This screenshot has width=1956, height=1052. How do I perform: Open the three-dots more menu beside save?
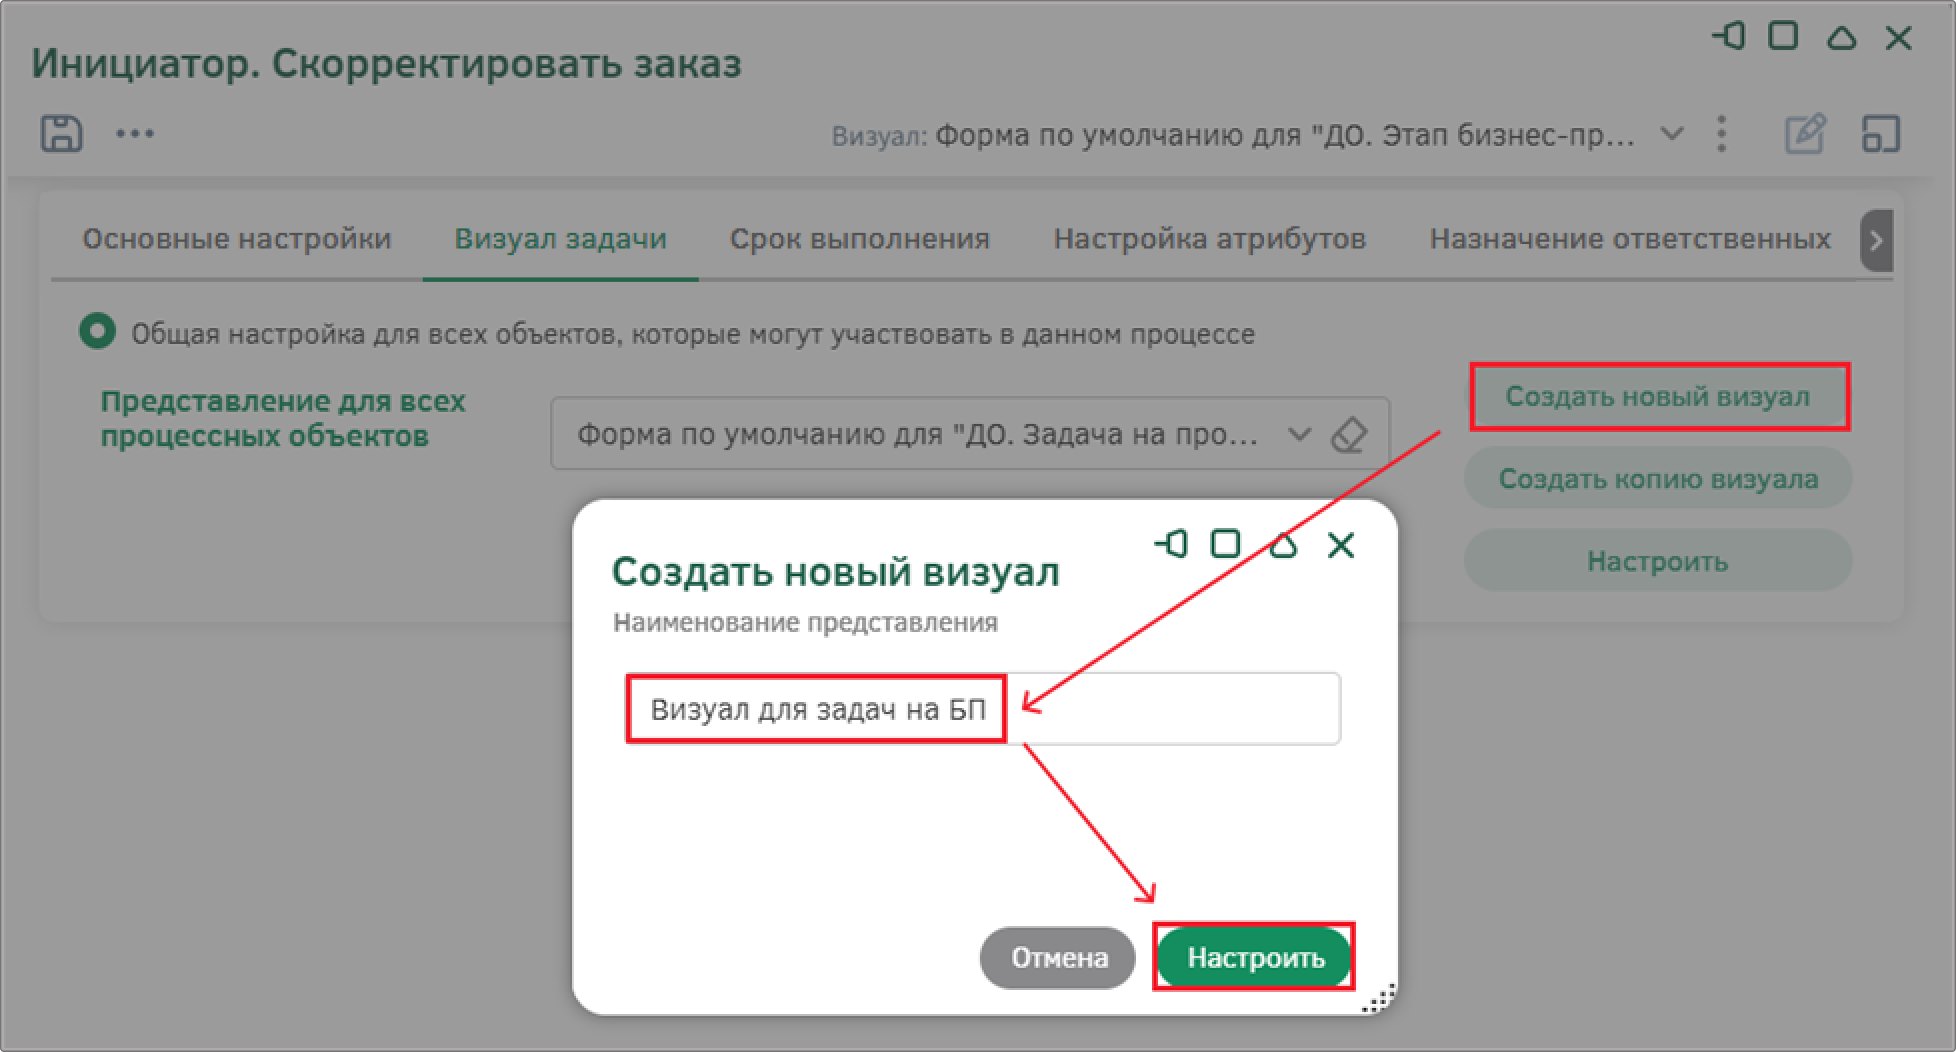click(135, 133)
